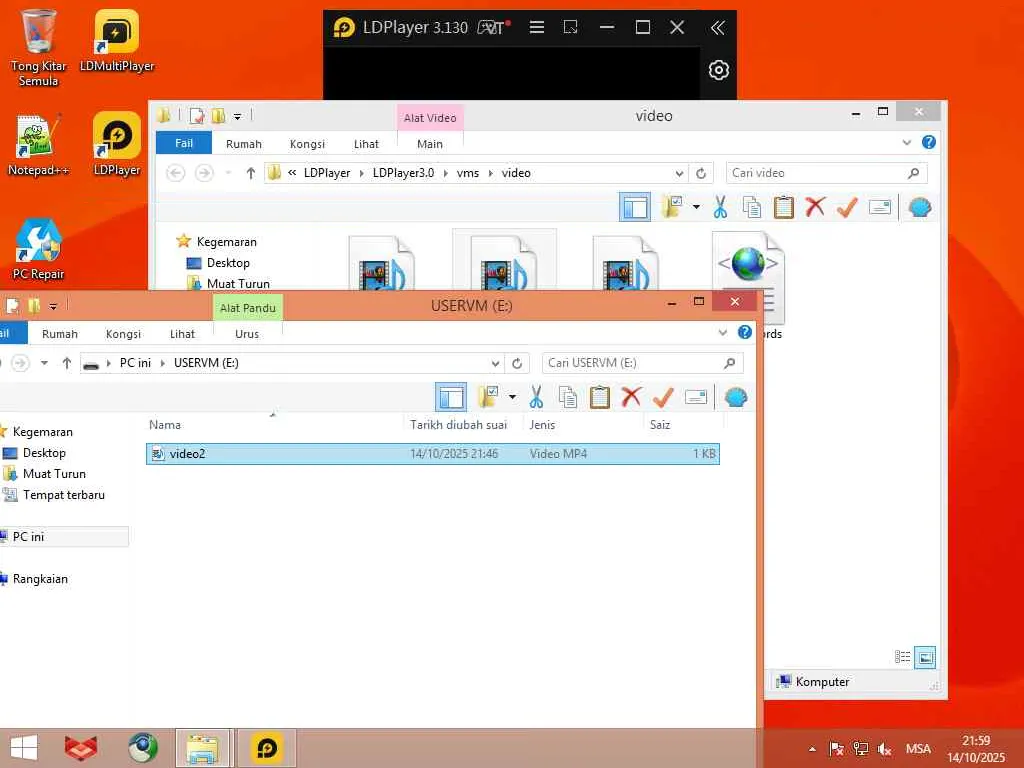The height and width of the screenshot is (768, 1024).
Task: Click orange checkmark icon in video window
Action: tap(847, 208)
